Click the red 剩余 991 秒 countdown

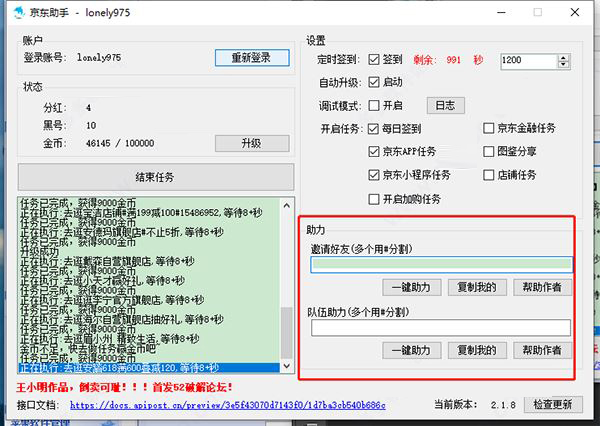[448, 60]
